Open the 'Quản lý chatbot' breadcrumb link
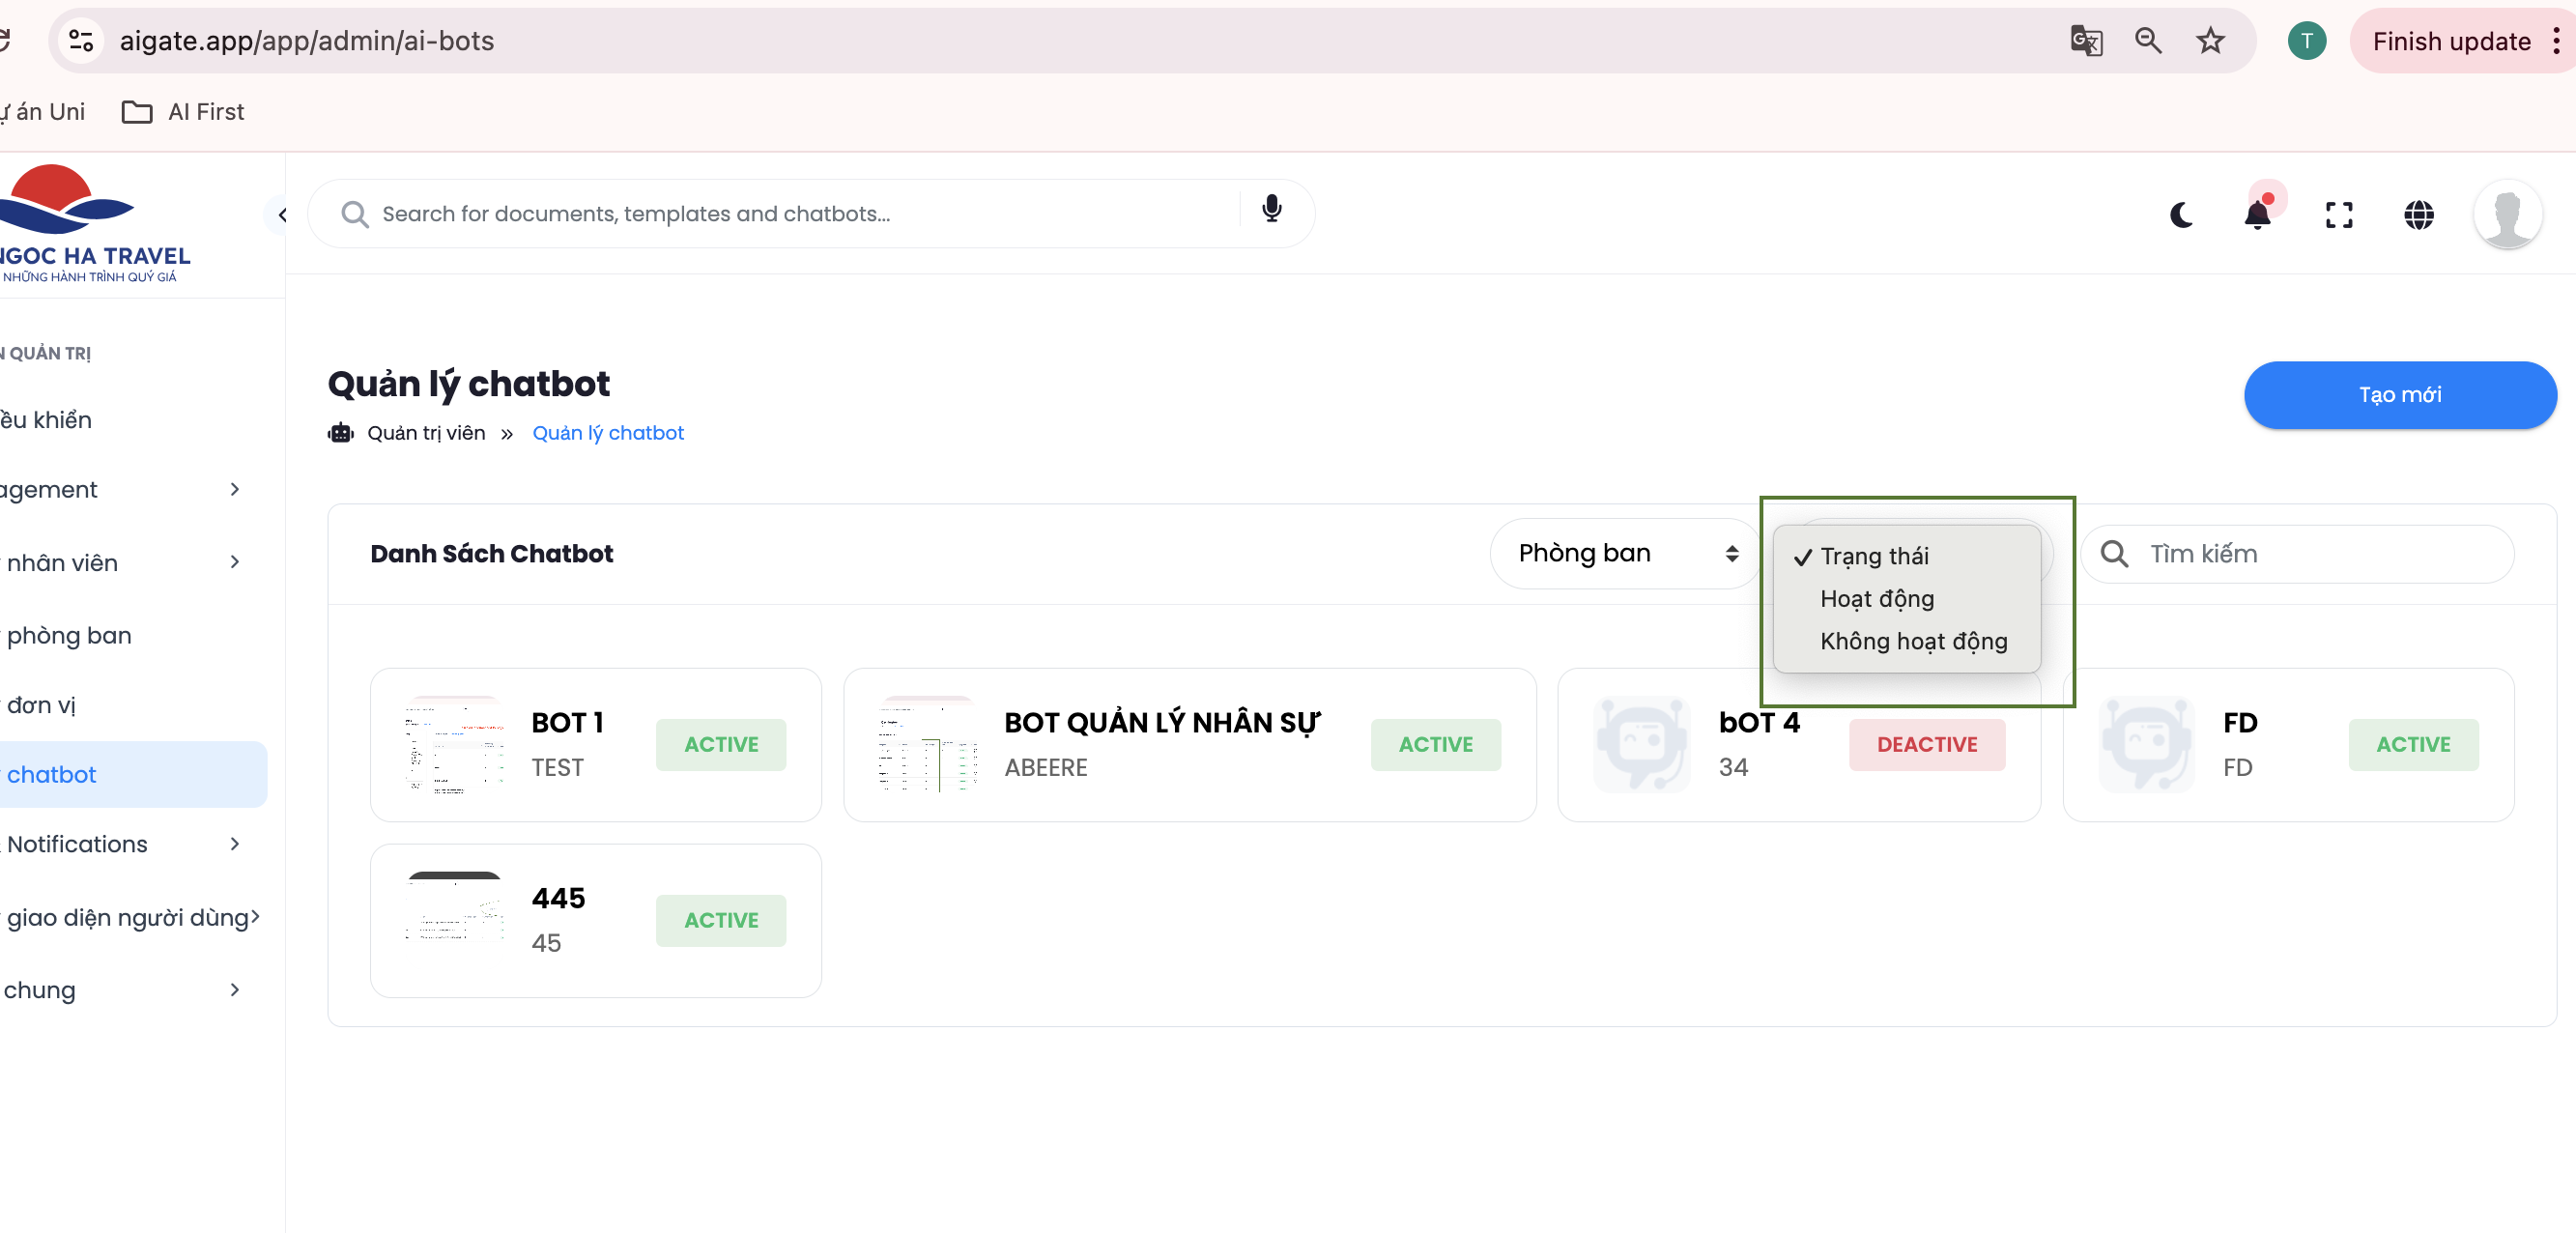The image size is (2576, 1233). coord(607,433)
